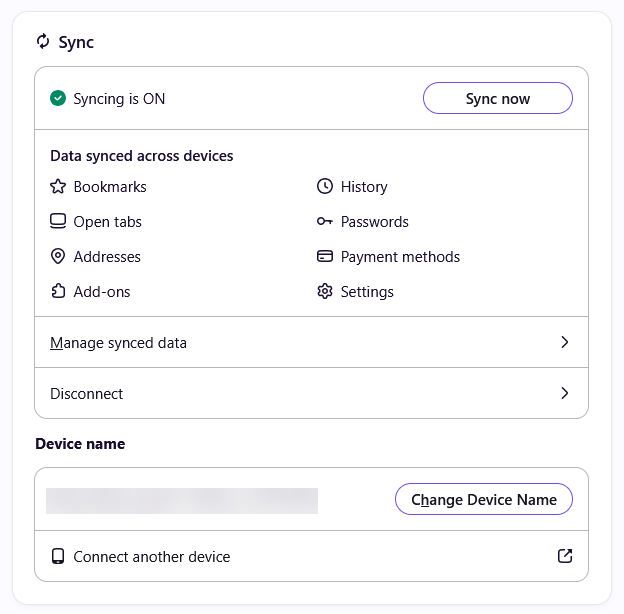The width and height of the screenshot is (624, 614).
Task: Click the Change Device Name button
Action: (484, 499)
